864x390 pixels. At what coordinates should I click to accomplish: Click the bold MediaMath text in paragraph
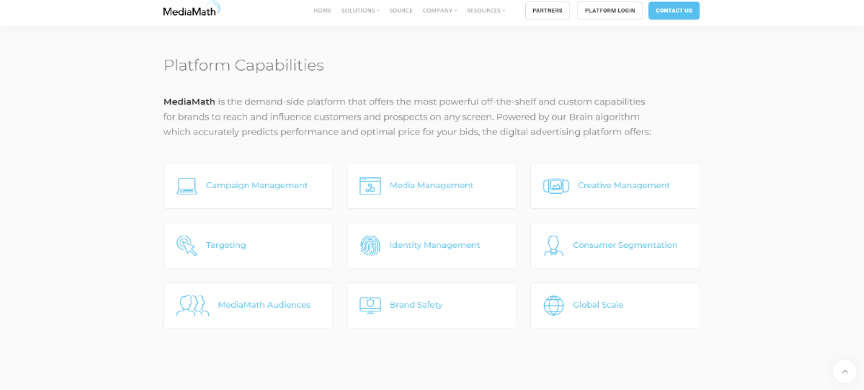190,102
